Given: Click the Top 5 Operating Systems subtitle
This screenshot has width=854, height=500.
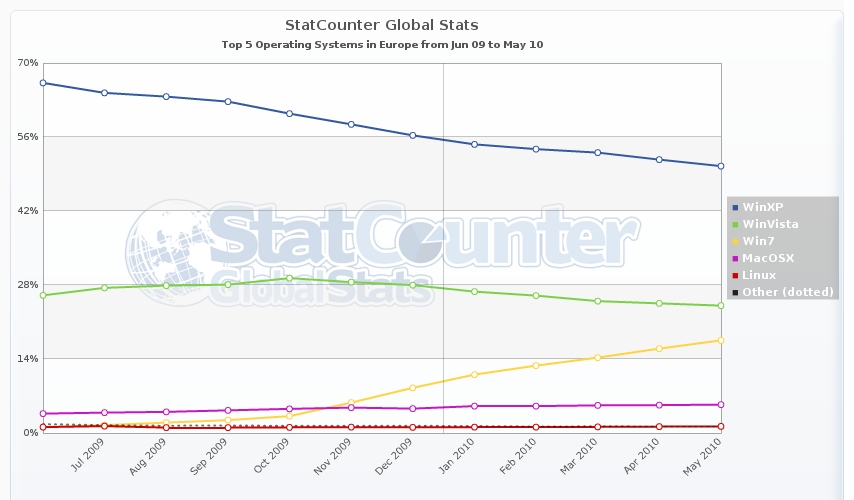Looking at the screenshot, I should (x=382, y=45).
